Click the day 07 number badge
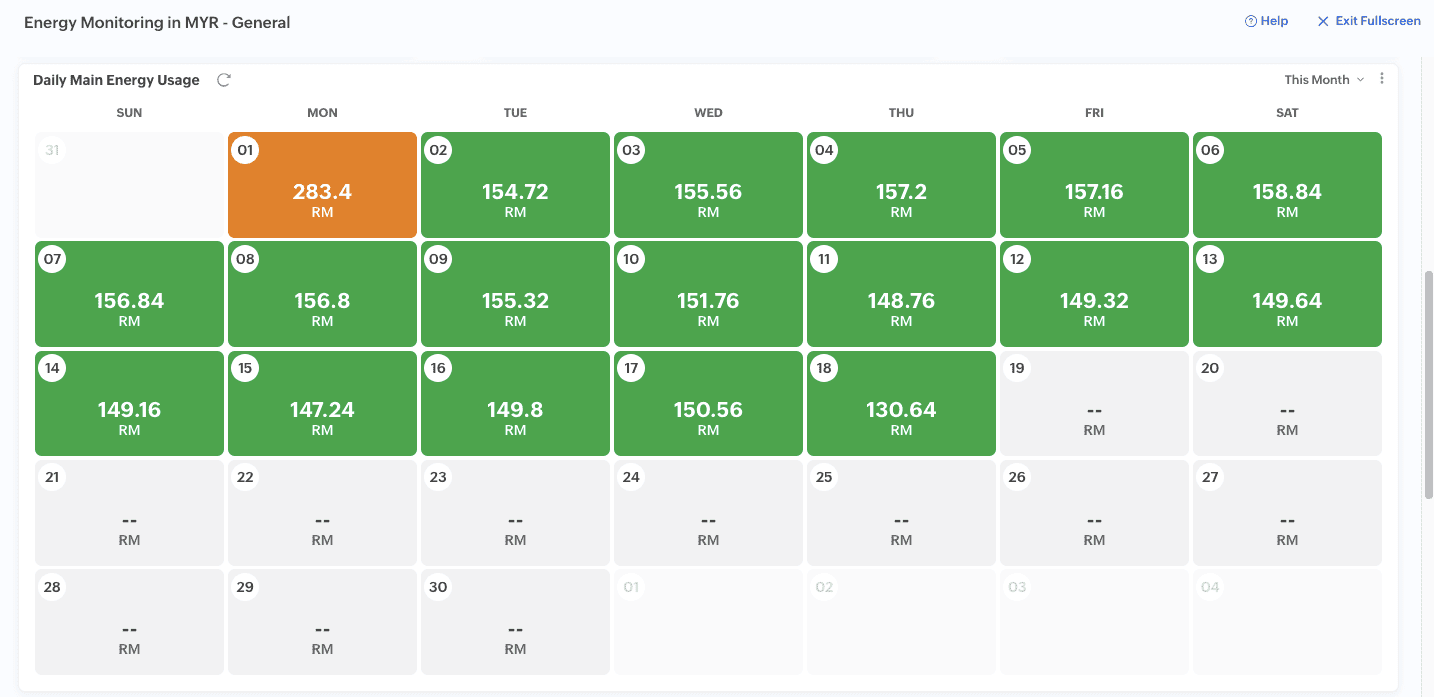The image size is (1434, 697). tap(52, 259)
